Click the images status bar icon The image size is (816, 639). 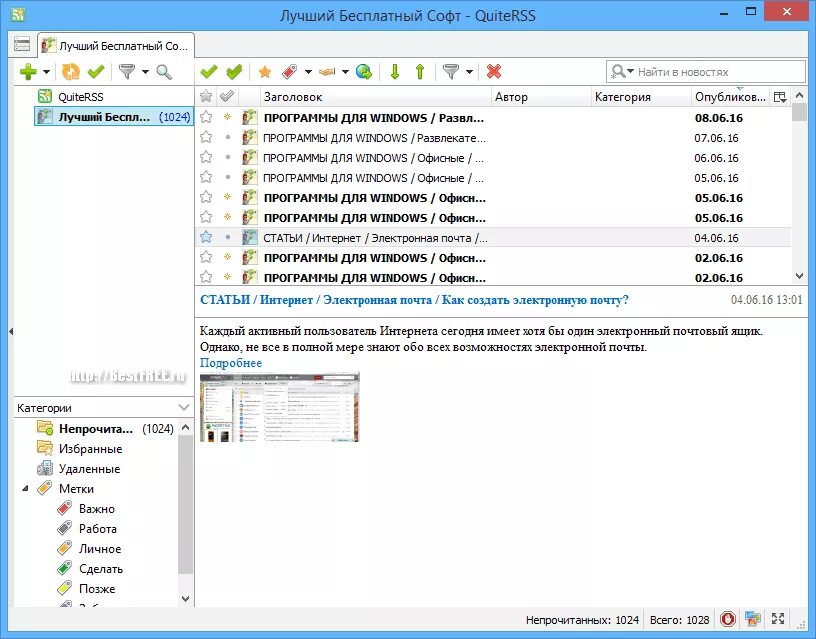tap(753, 619)
